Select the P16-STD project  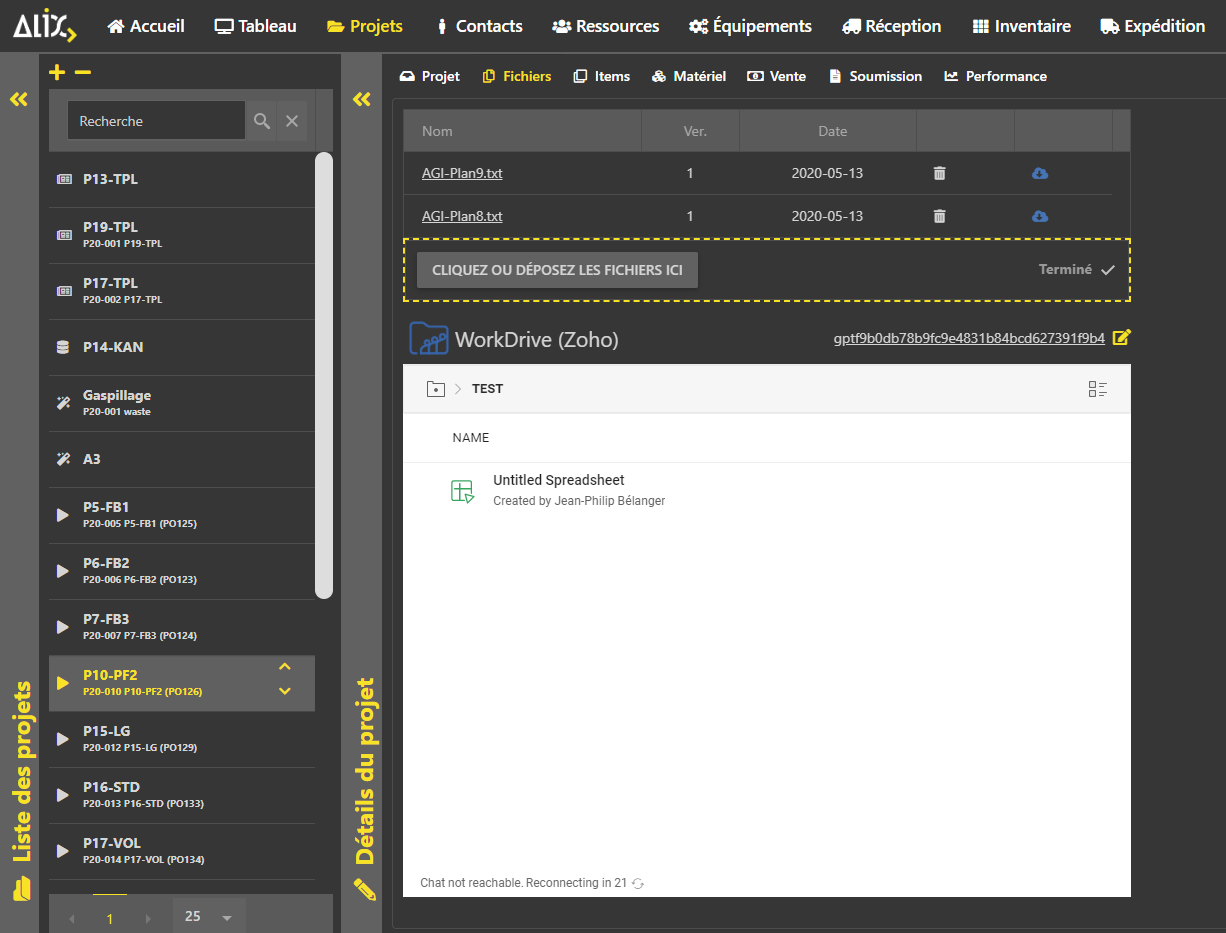(x=182, y=795)
